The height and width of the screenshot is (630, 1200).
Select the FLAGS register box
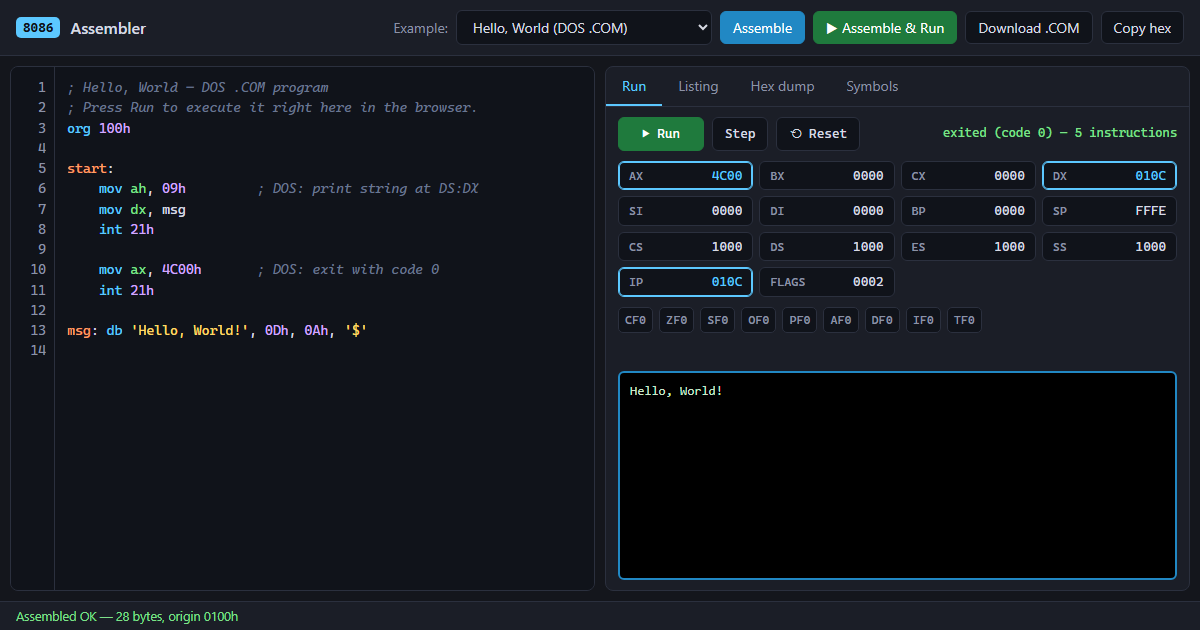(x=827, y=282)
